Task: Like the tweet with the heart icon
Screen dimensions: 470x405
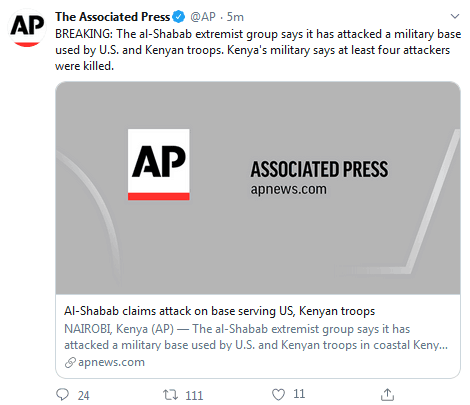Action: [278, 395]
